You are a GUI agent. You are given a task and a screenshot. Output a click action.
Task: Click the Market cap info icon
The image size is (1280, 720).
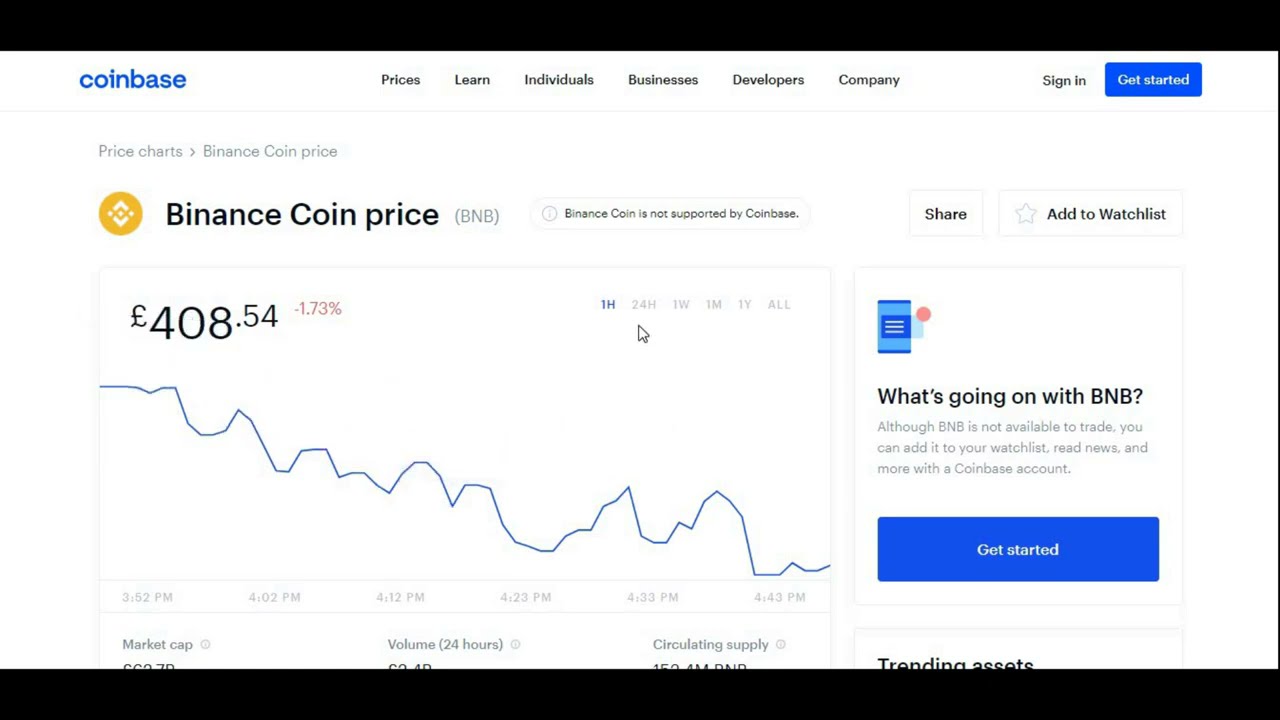(205, 645)
